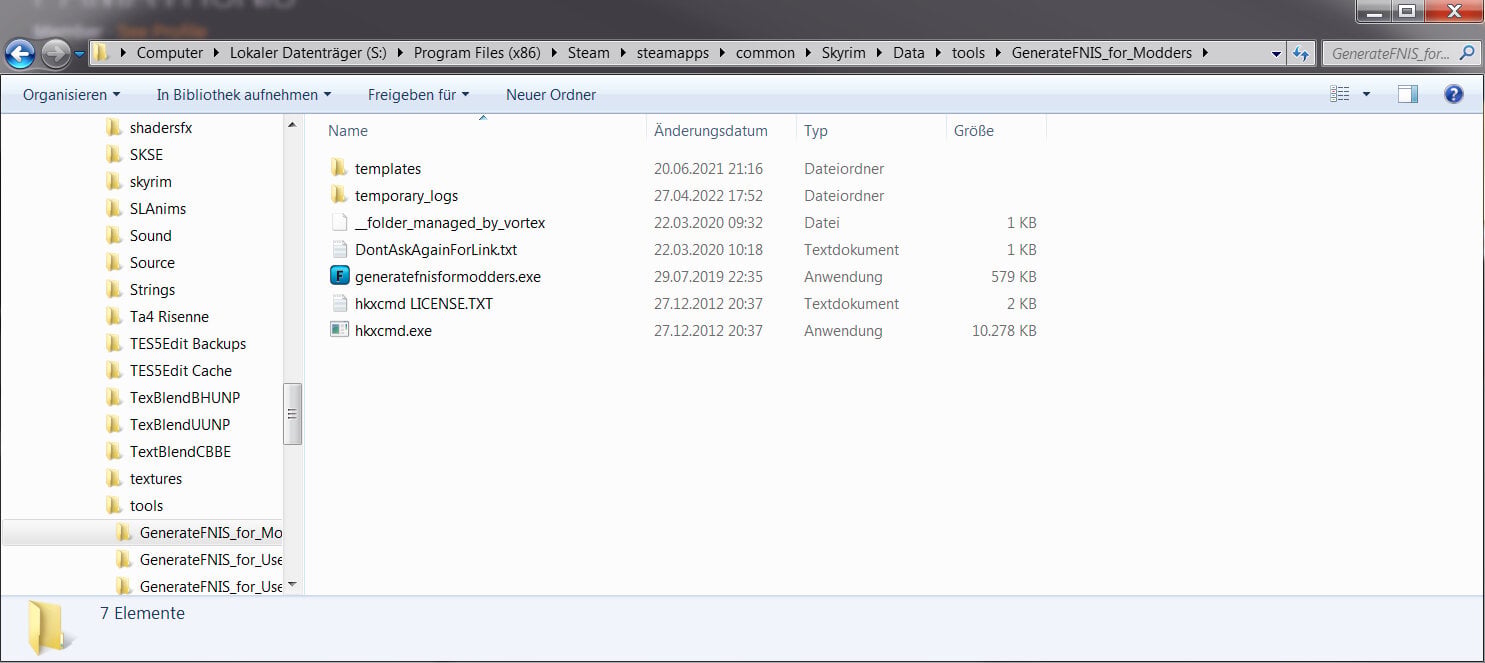The image size is (1485, 663).
Task: Click the 27.04.2022 17:52 date cell
Action: tap(708, 196)
